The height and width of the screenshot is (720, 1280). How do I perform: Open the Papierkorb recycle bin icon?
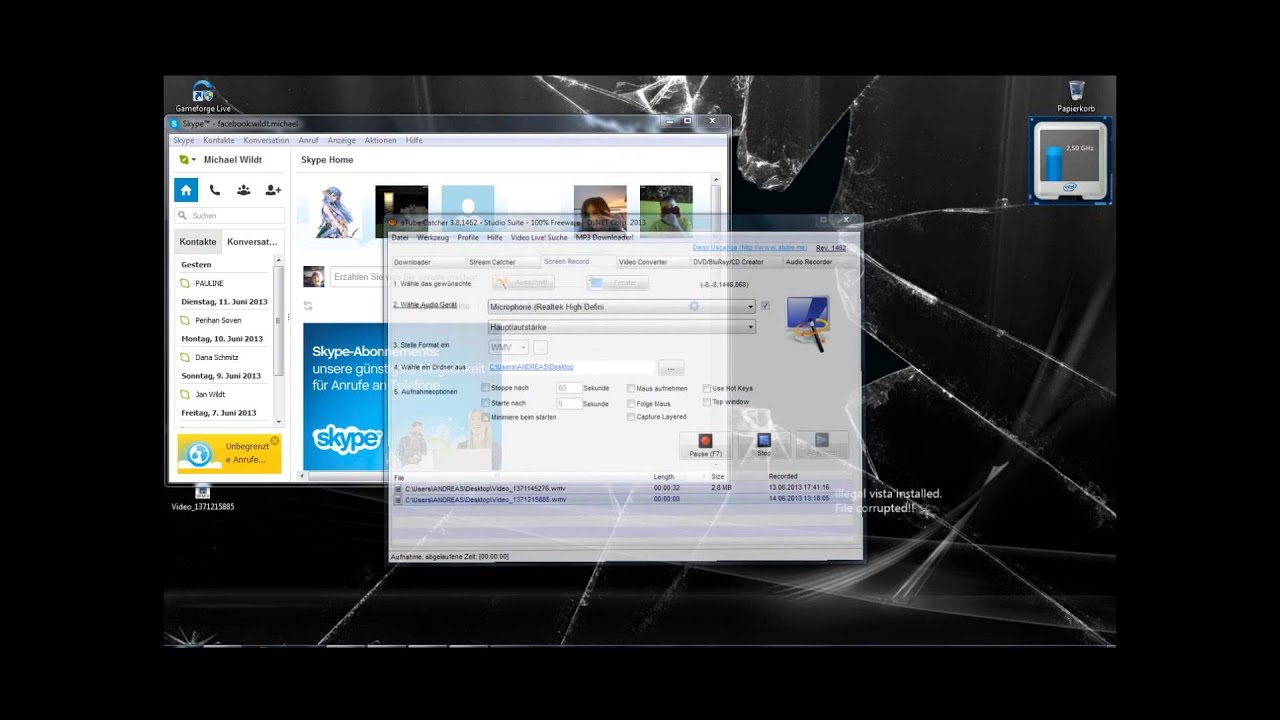pos(1076,96)
